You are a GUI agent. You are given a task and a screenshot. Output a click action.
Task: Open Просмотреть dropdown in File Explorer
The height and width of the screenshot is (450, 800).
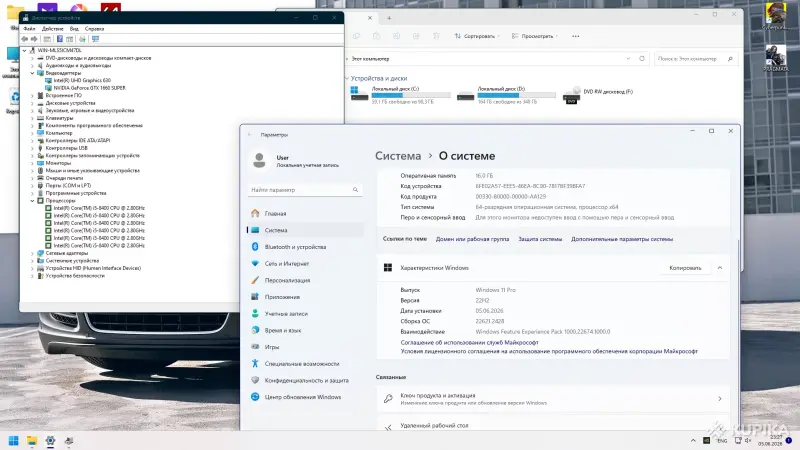534,36
